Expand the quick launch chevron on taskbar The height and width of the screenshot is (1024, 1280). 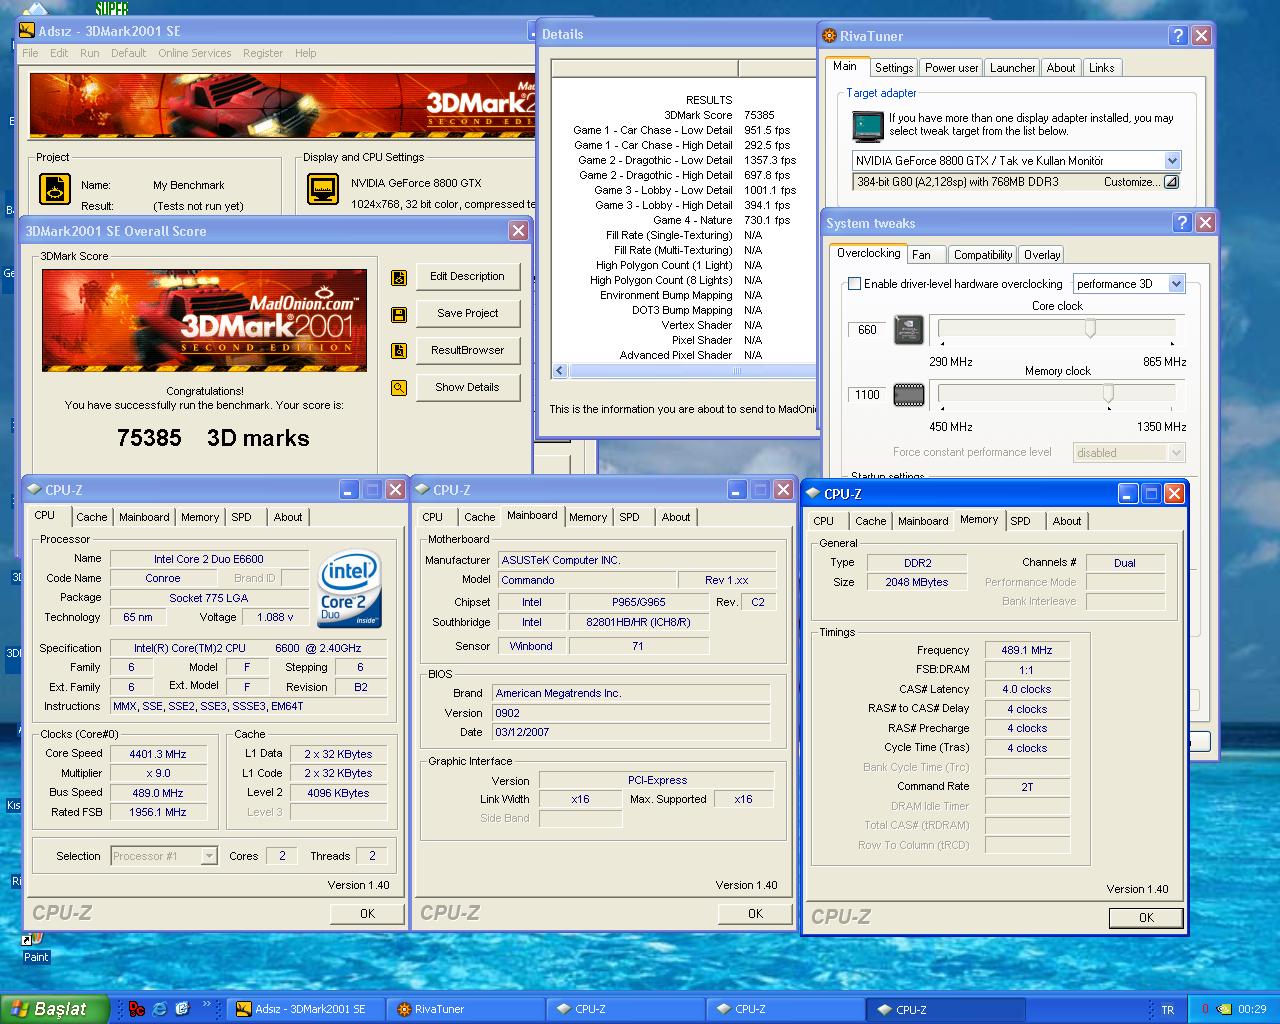click(x=208, y=1006)
